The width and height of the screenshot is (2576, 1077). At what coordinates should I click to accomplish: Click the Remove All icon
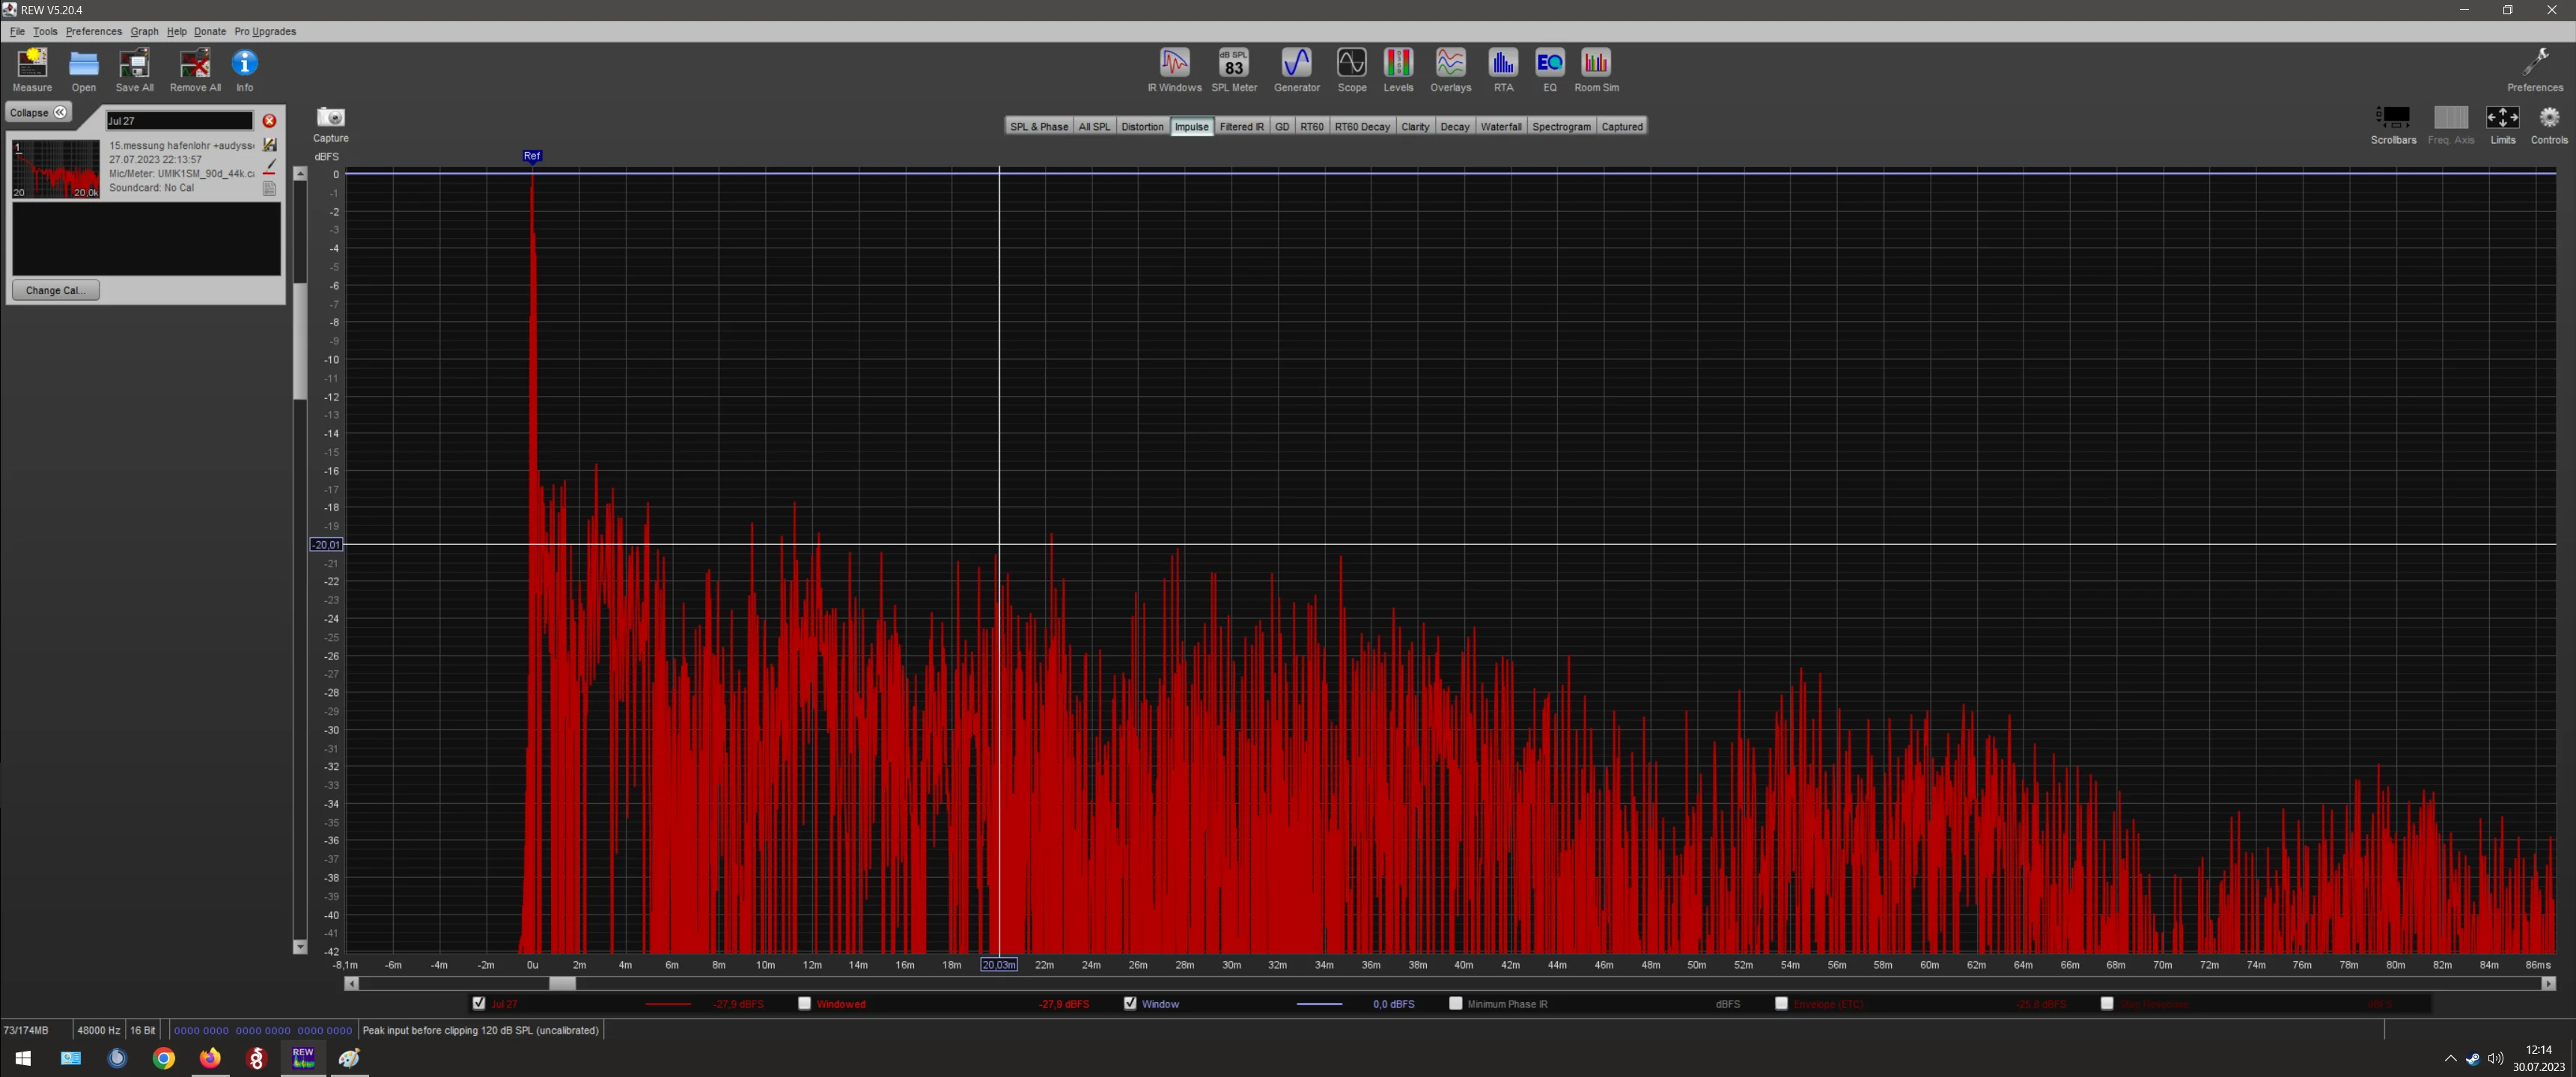pyautogui.click(x=195, y=70)
